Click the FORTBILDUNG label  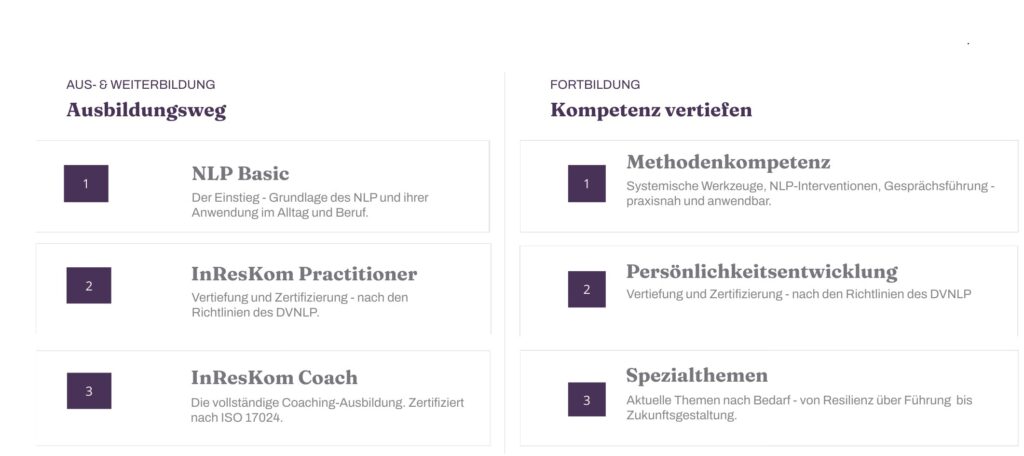[595, 84]
